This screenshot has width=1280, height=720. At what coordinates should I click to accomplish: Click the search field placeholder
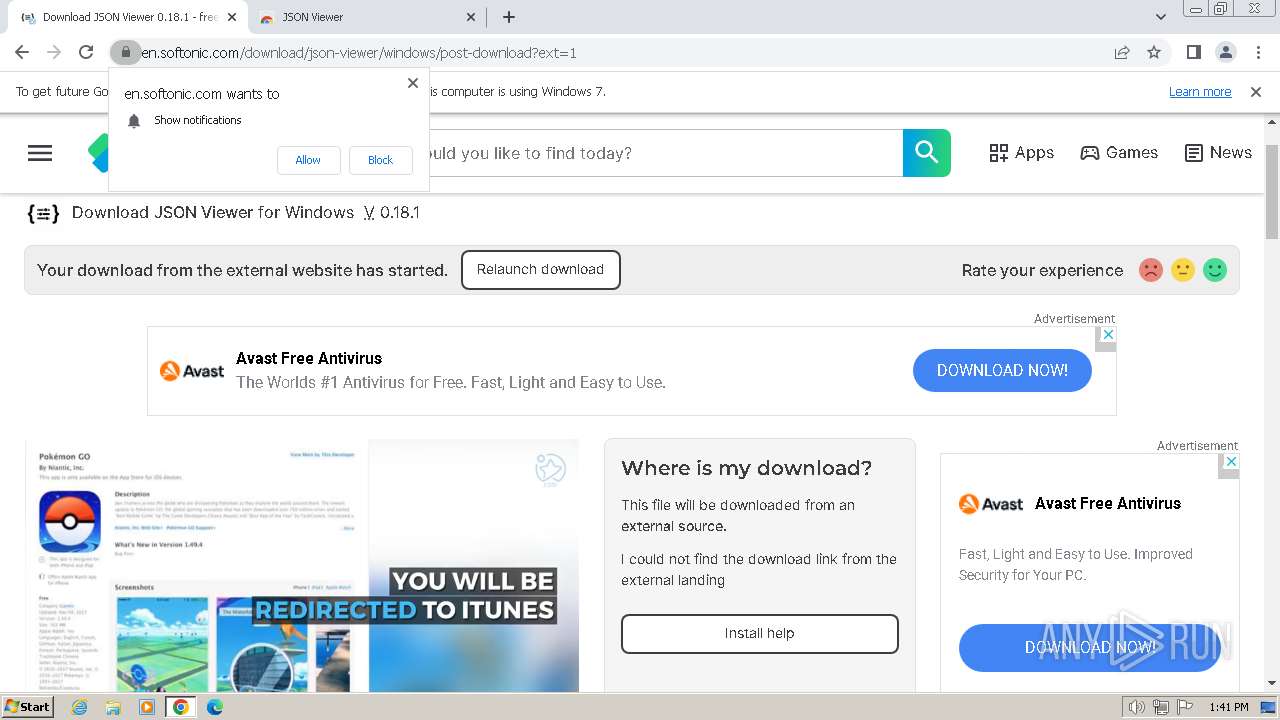coord(530,153)
